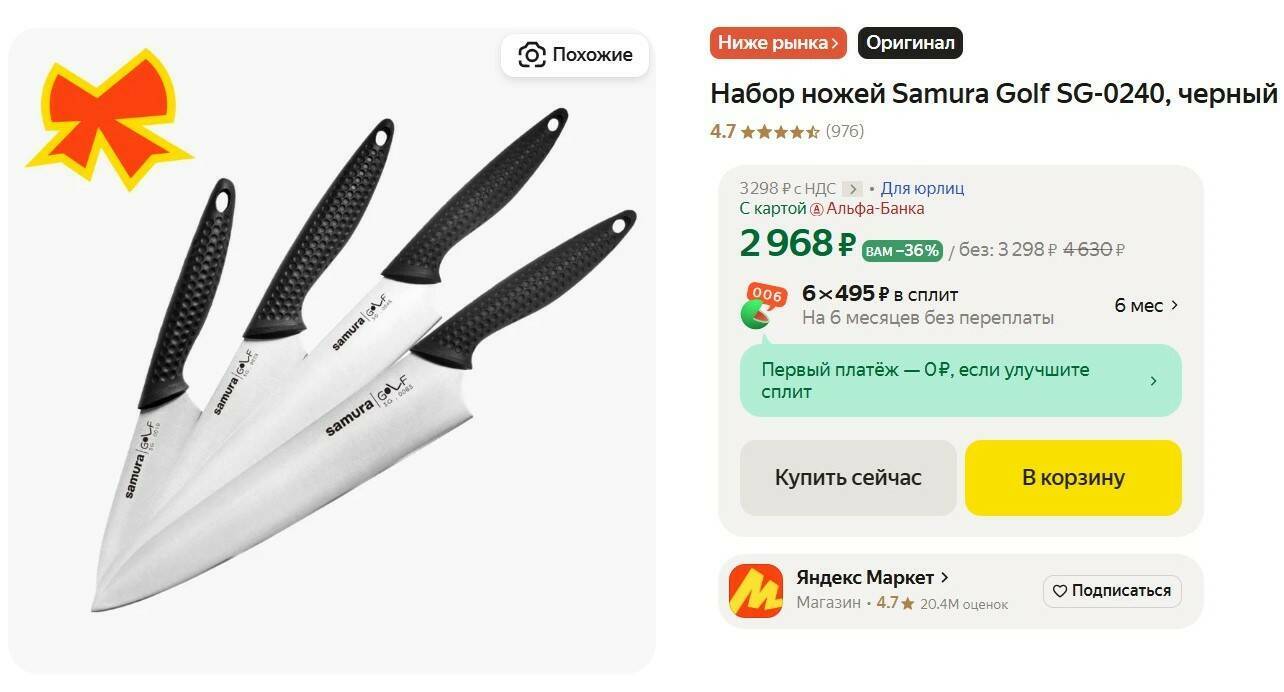Click the Для юрлиц link
Image resolution: width=1284 pixels, height=692 pixels.
922,188
